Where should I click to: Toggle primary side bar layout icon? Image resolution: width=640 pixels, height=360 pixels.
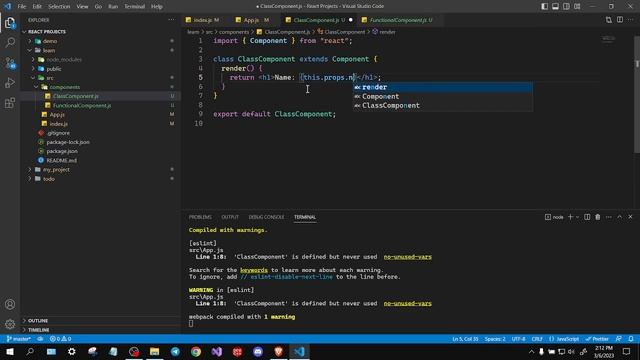tap(544, 6)
